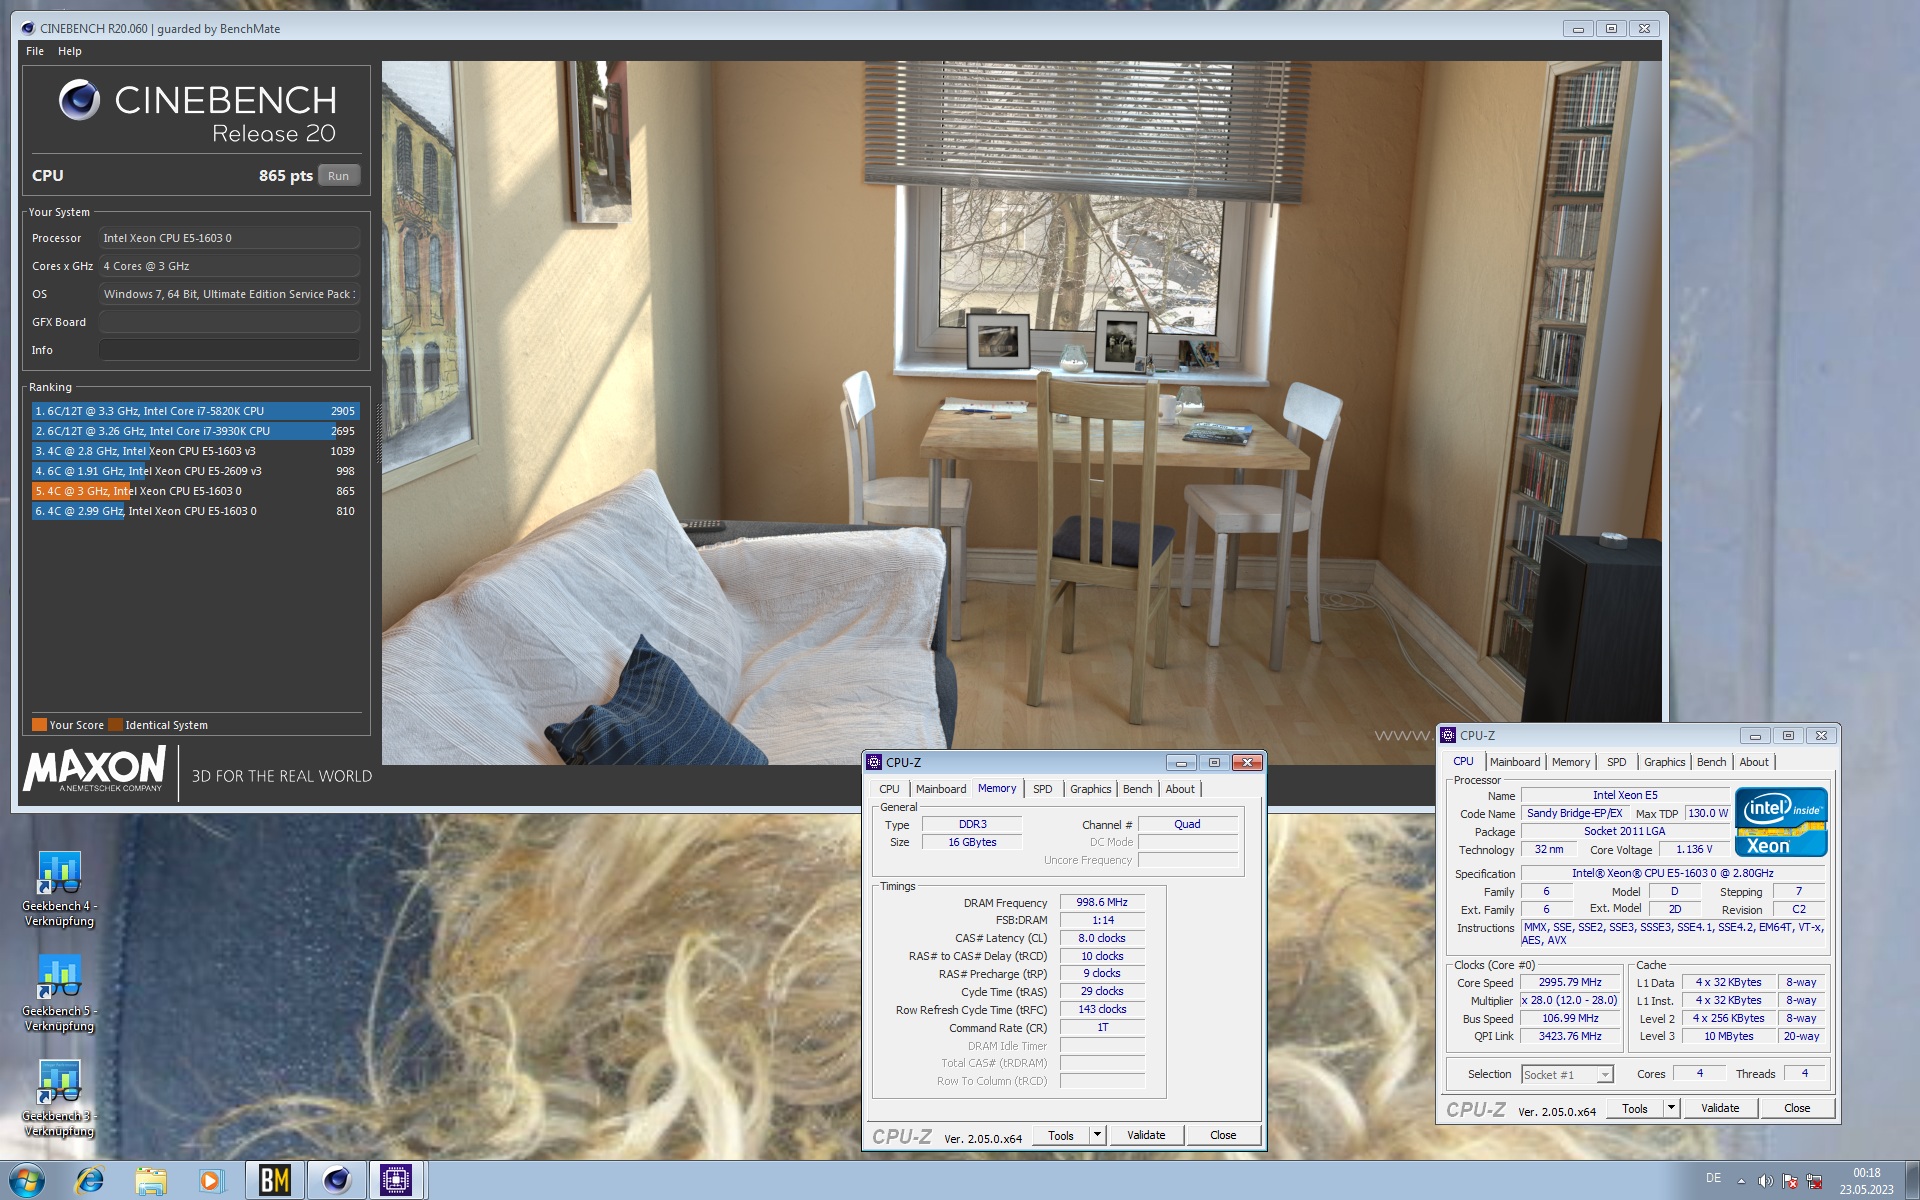This screenshot has height=1200, width=1920.
Task: Select ranking entry 4C @ 3 GHz score 865
Action: pyautogui.click(x=195, y=491)
